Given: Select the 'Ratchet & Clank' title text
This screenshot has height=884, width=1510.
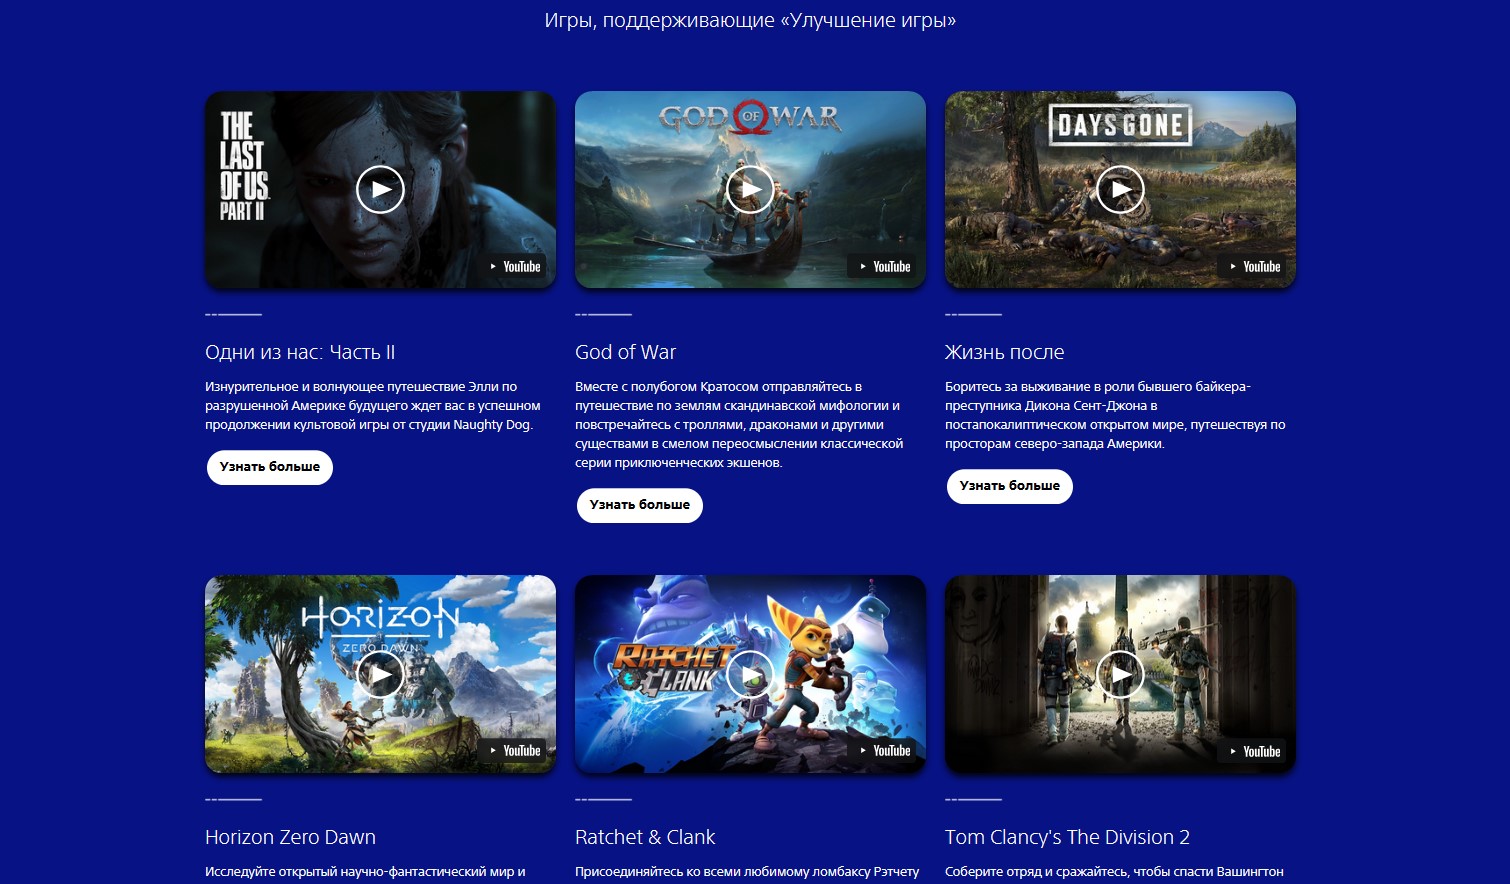Looking at the screenshot, I should tap(646, 837).
